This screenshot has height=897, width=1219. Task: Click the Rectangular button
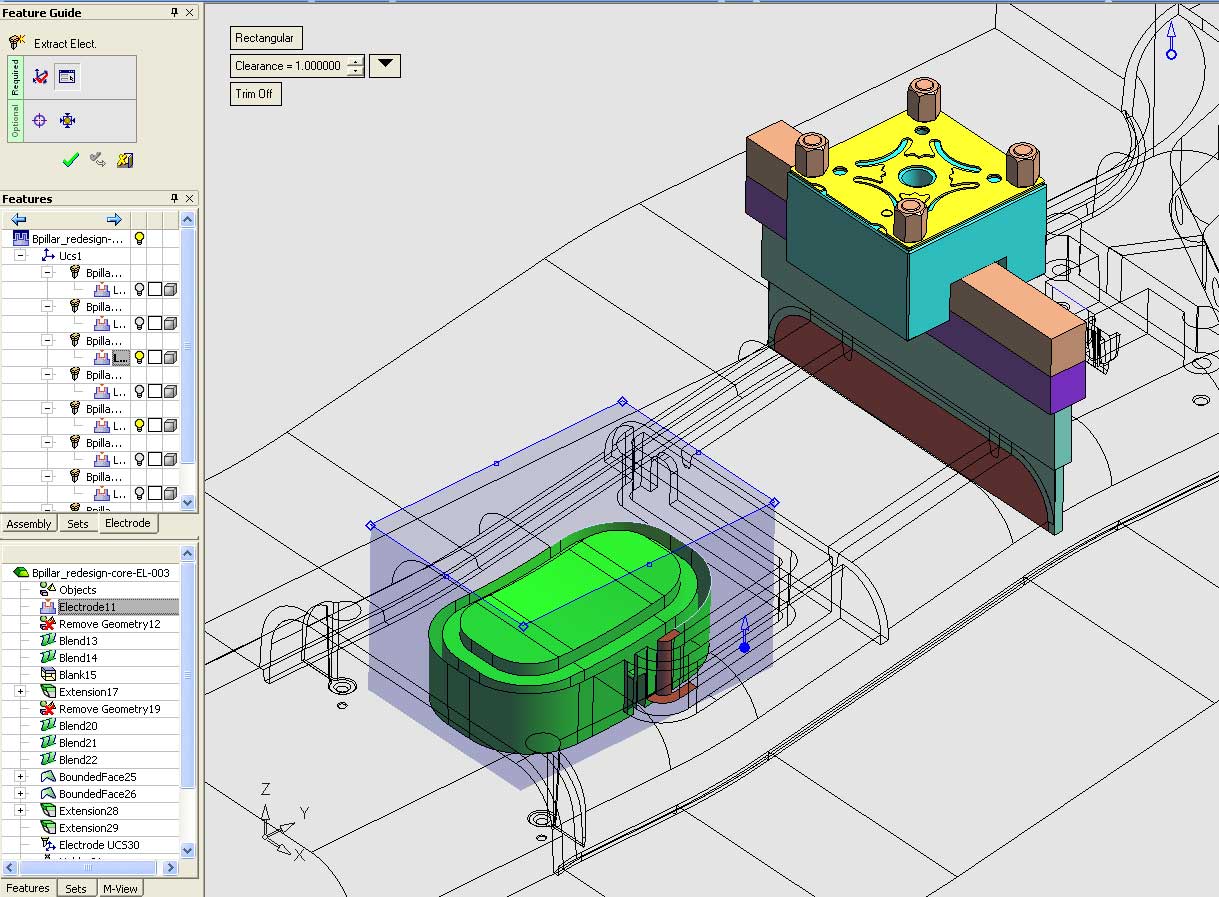[x=265, y=37]
